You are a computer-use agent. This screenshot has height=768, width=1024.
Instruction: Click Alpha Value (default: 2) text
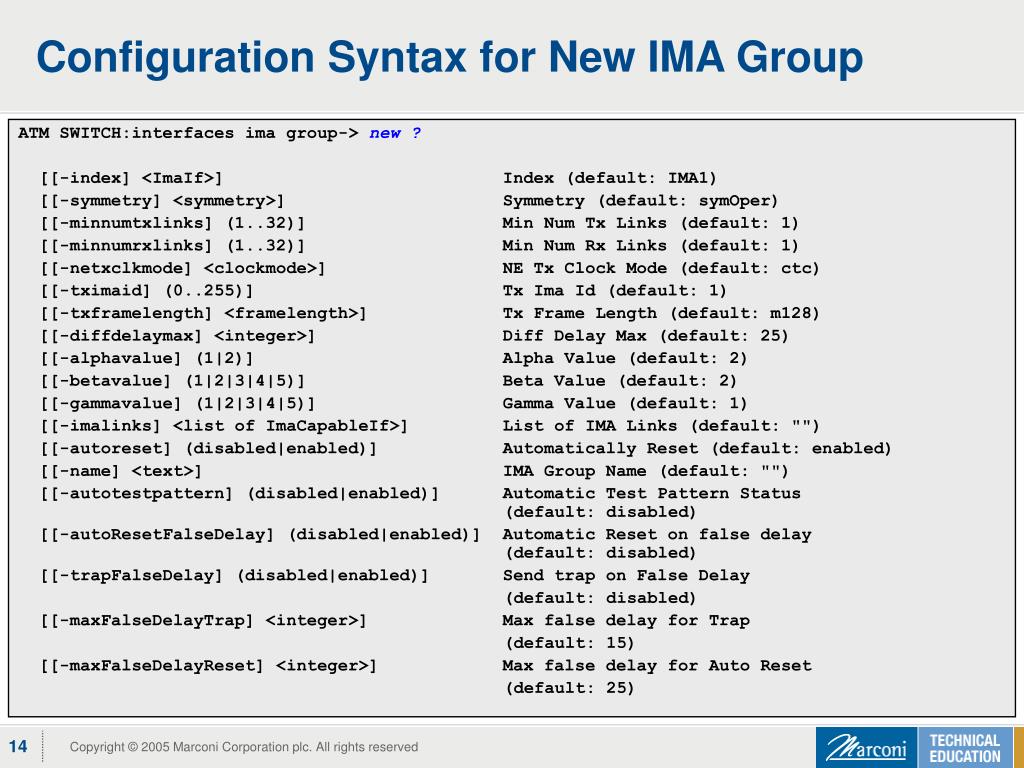point(624,359)
